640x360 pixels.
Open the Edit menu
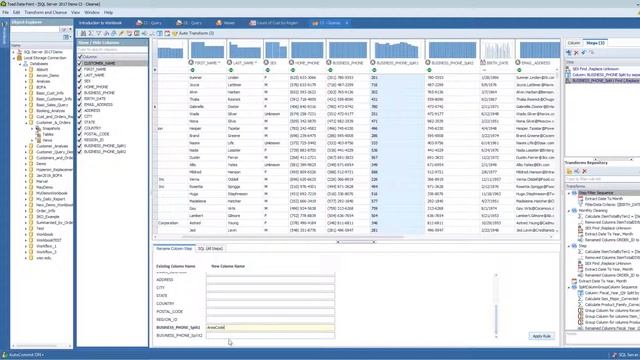click(16, 13)
